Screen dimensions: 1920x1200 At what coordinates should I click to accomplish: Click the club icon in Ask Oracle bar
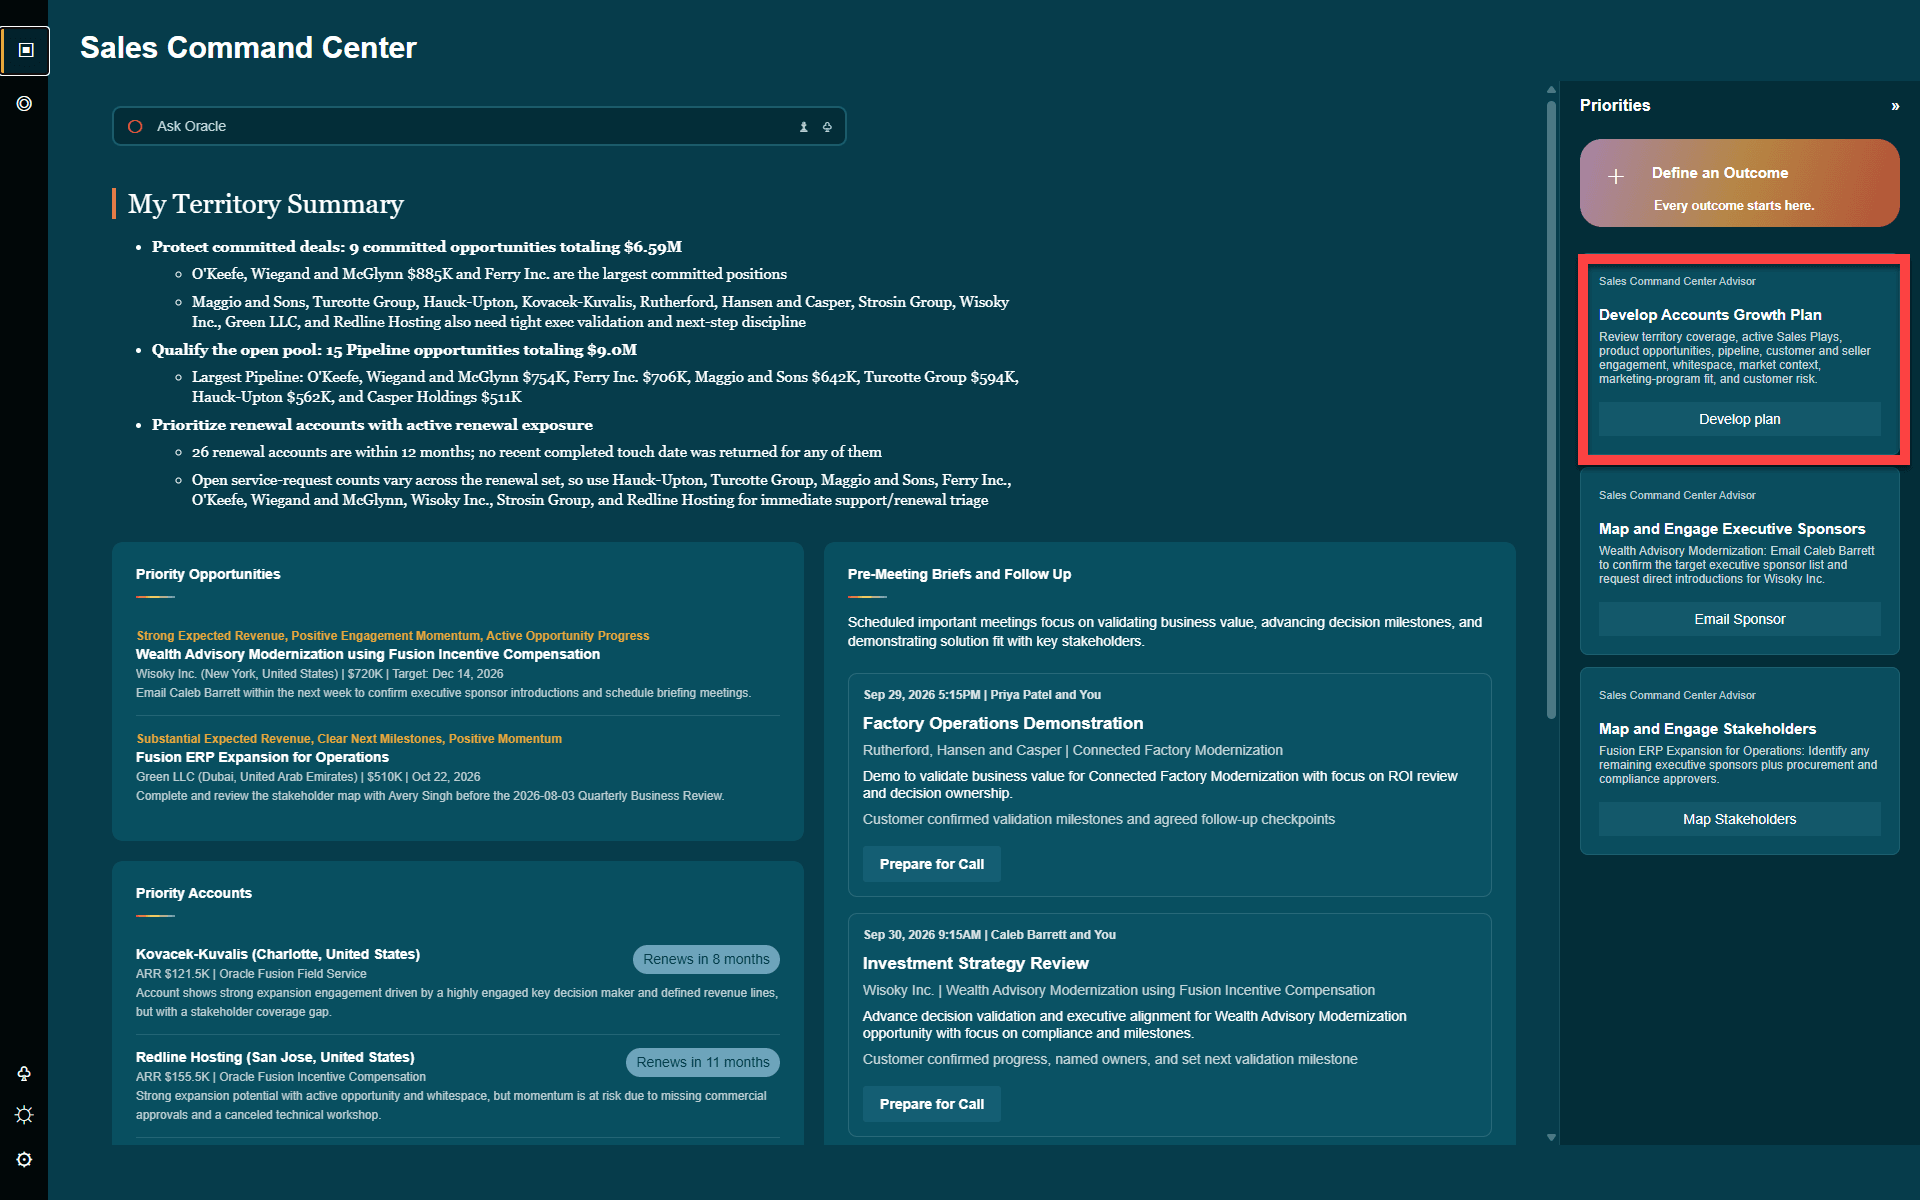click(x=827, y=127)
